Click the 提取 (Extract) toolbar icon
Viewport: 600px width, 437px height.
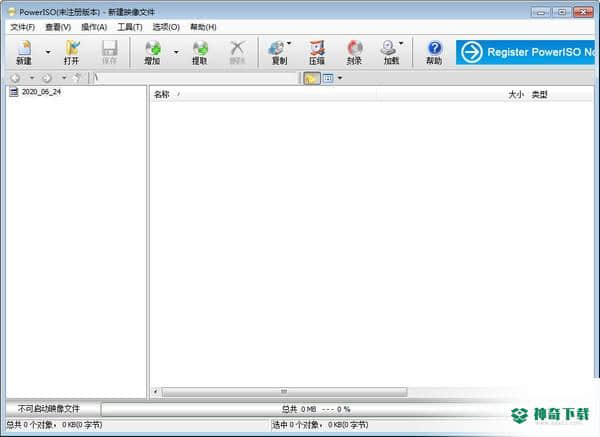click(x=200, y=52)
